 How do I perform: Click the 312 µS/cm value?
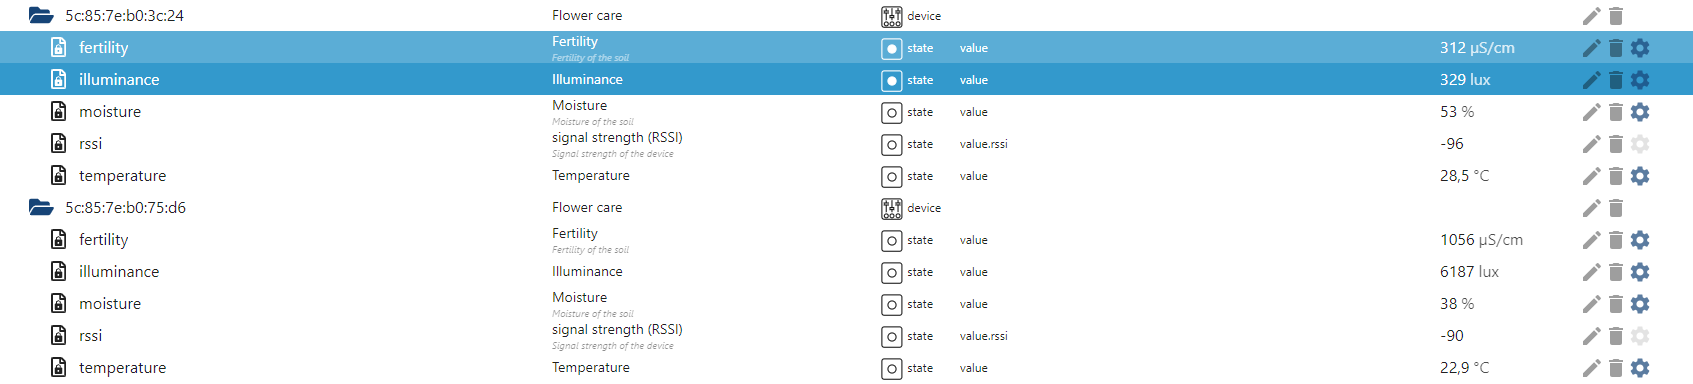[x=1477, y=48]
